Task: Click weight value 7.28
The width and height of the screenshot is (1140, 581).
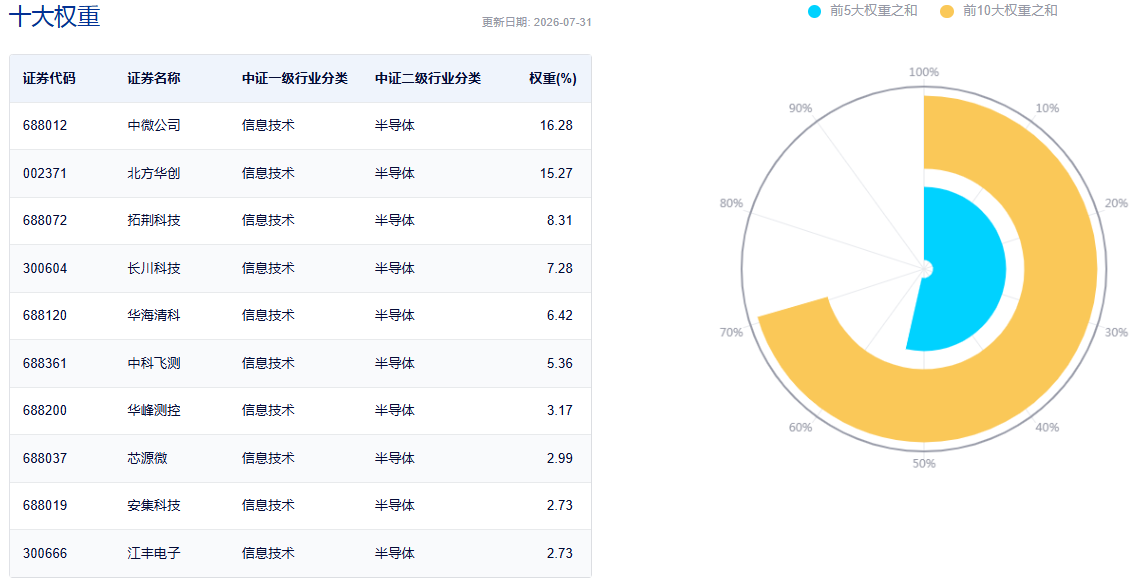Action: pyautogui.click(x=560, y=268)
